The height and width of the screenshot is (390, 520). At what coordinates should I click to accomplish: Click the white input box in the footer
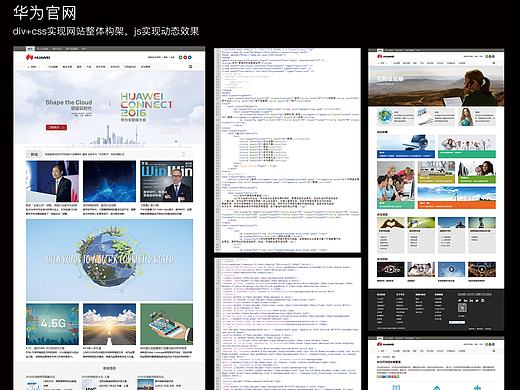pos(457,322)
